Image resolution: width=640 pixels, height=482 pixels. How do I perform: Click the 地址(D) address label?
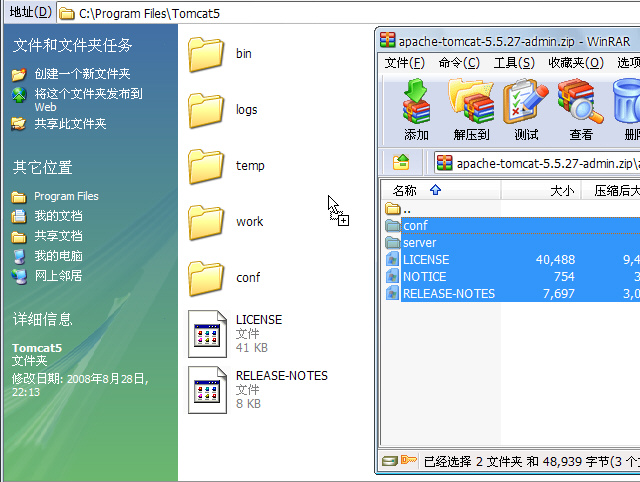tap(31, 12)
